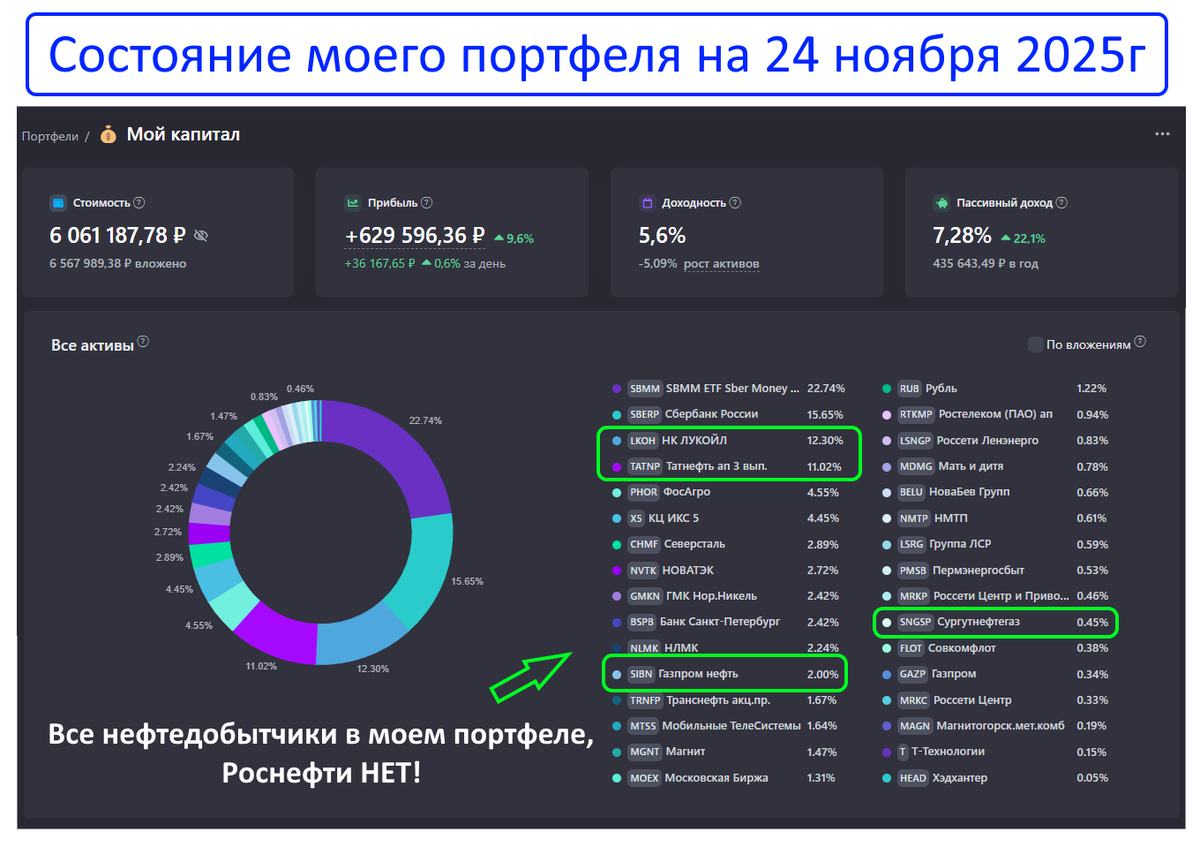Open the Мобильные ТелеСистемы asset row
1200x847 pixels.
726,726
